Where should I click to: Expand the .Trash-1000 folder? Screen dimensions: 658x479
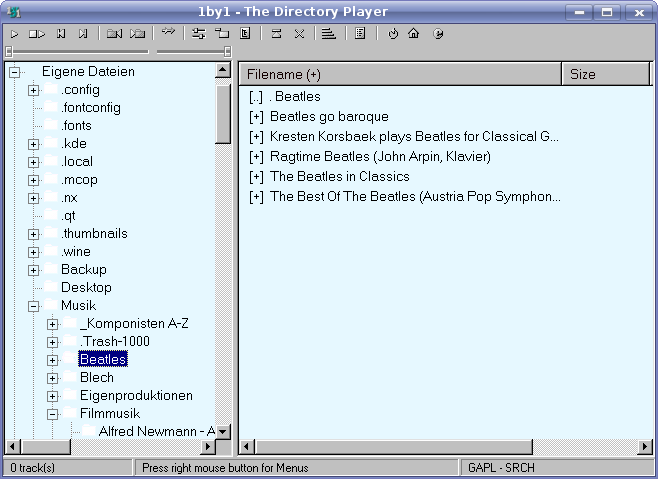coord(52,343)
